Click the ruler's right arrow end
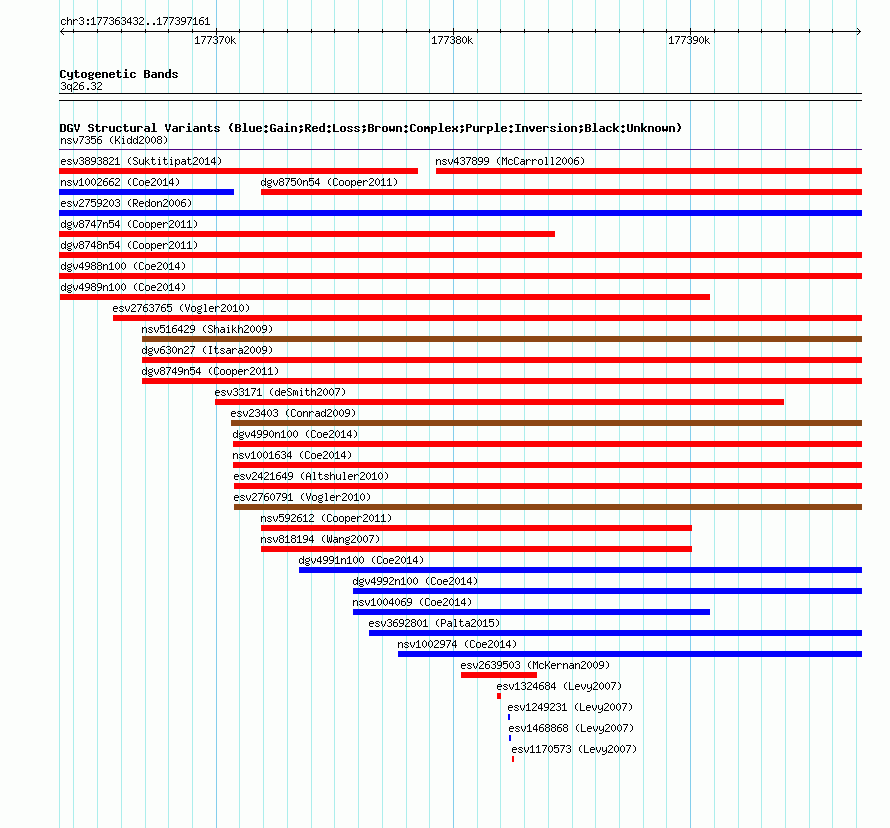 (x=859, y=32)
